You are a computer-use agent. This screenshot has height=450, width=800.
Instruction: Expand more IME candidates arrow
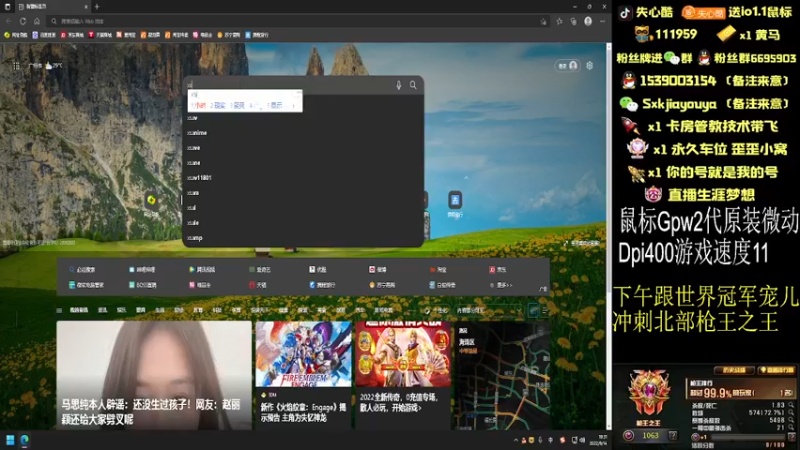(293, 106)
